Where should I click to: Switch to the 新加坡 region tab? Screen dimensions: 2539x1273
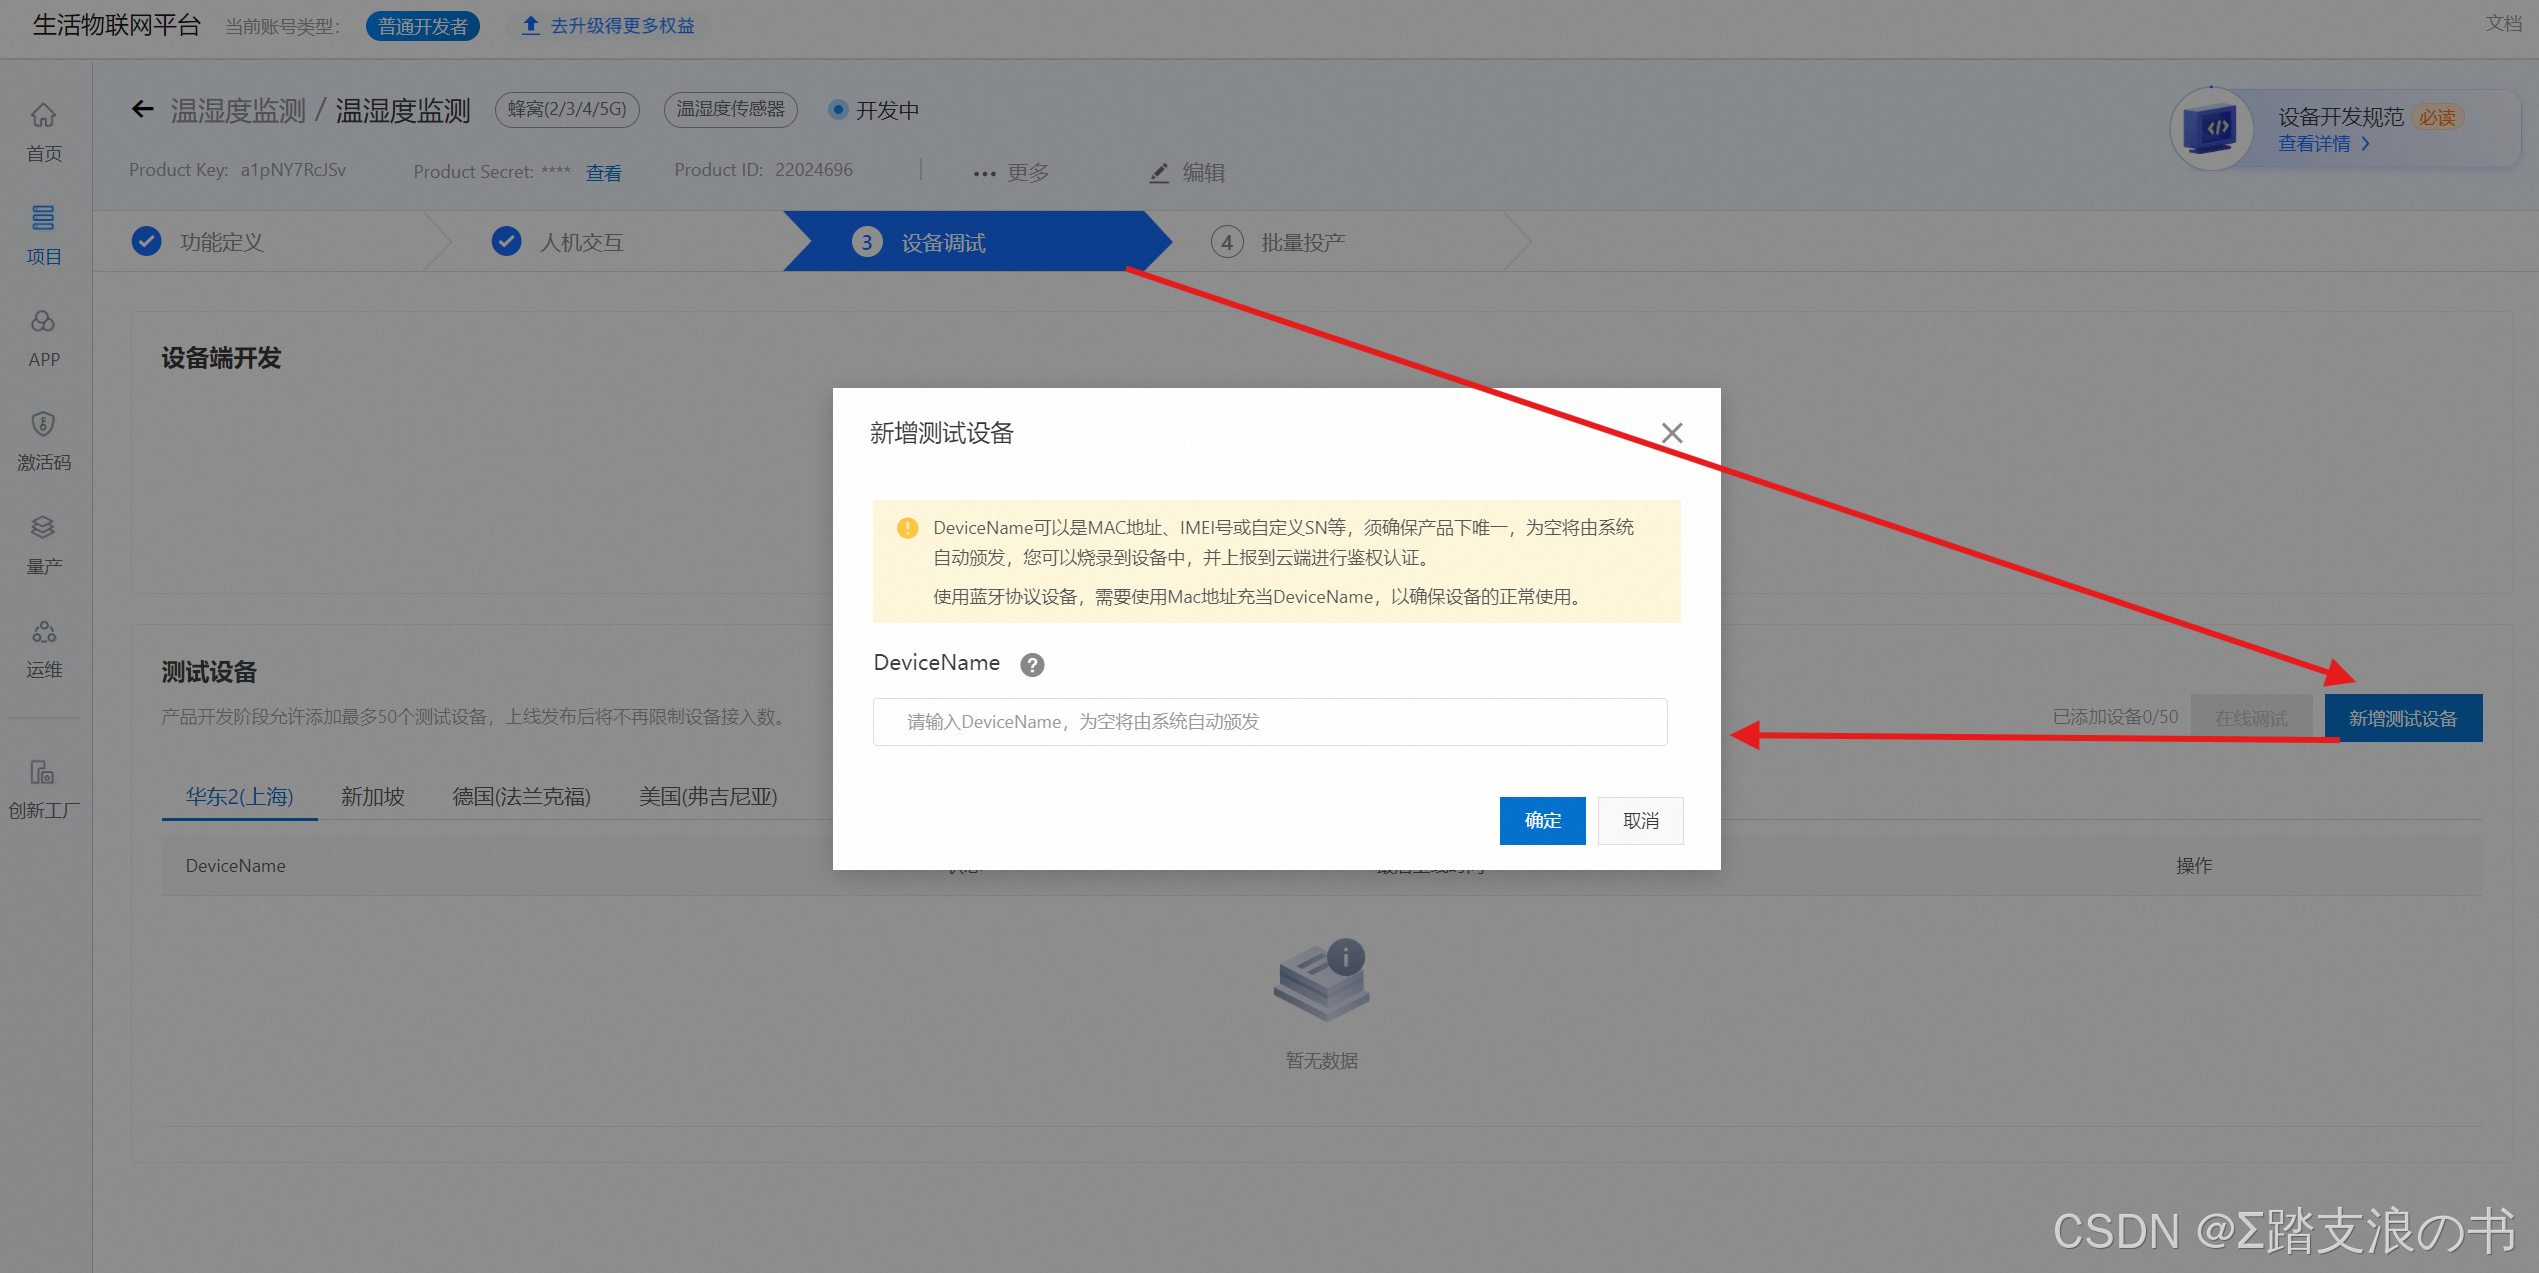tap(372, 797)
